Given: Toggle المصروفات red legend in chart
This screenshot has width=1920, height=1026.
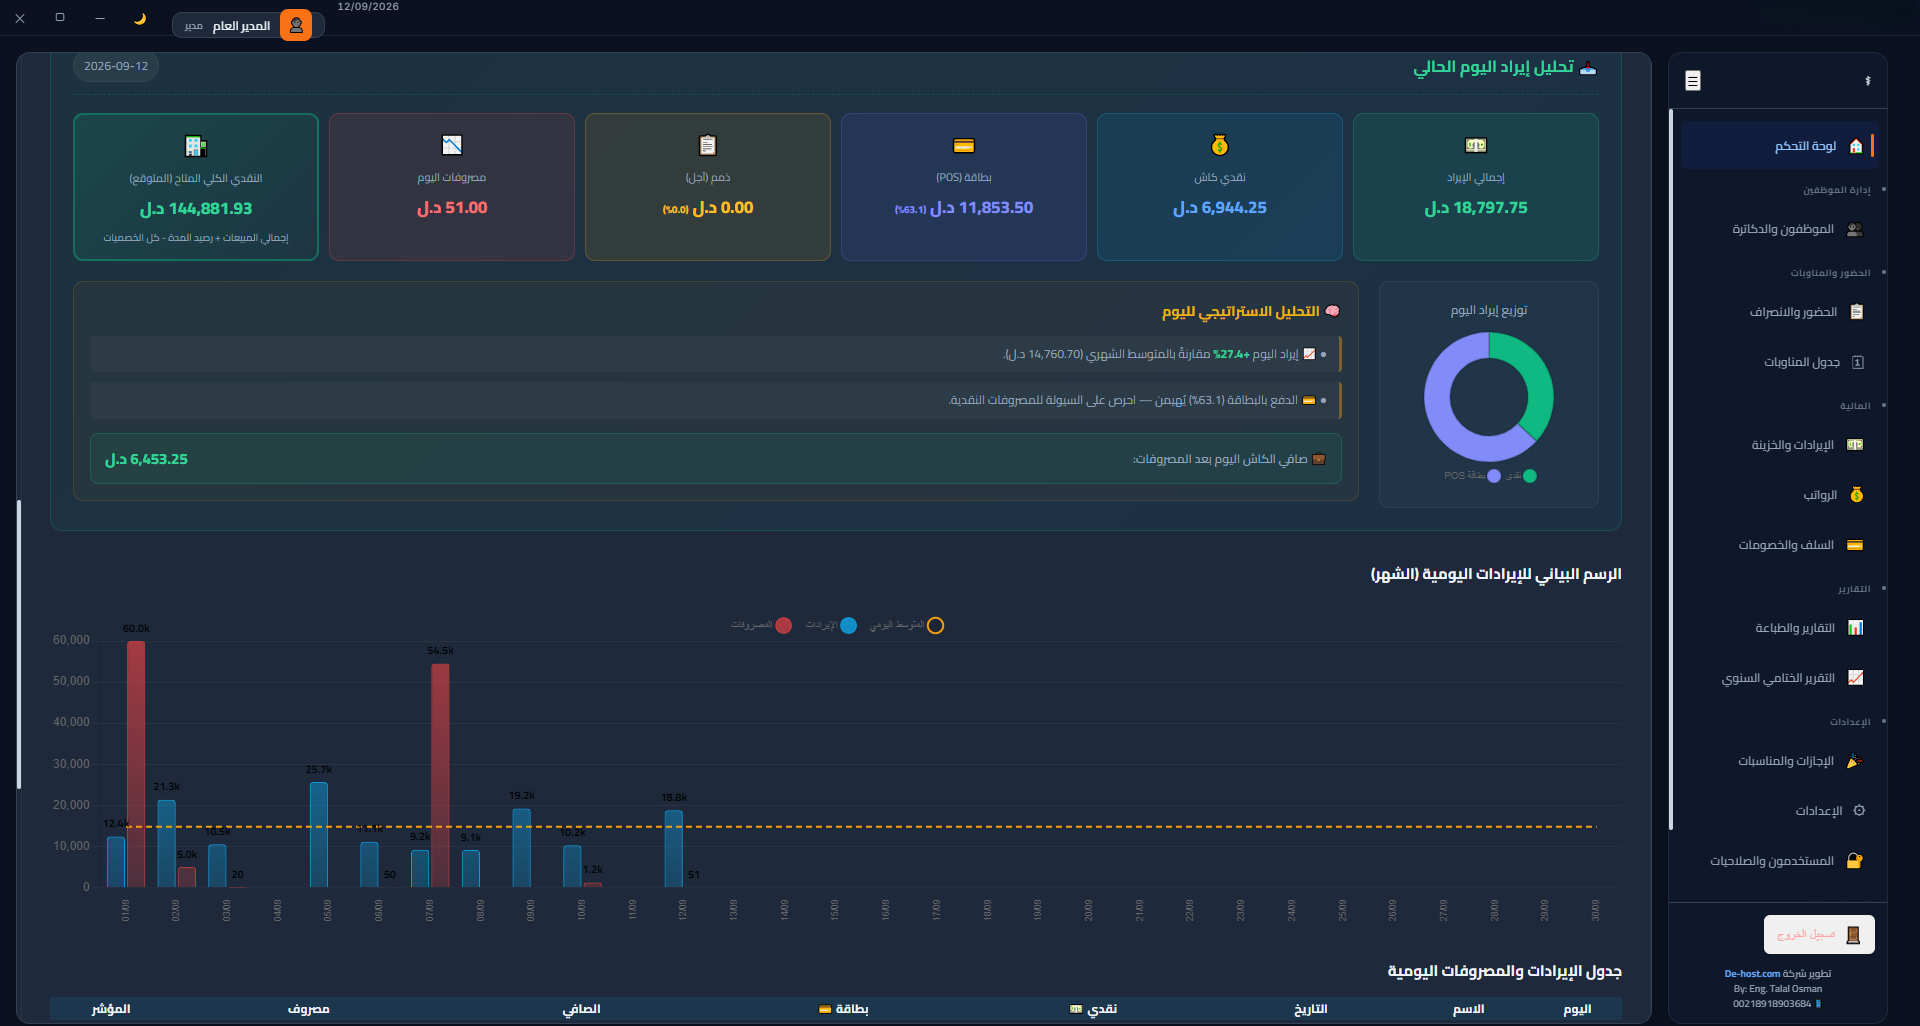Looking at the screenshot, I should pos(784,626).
